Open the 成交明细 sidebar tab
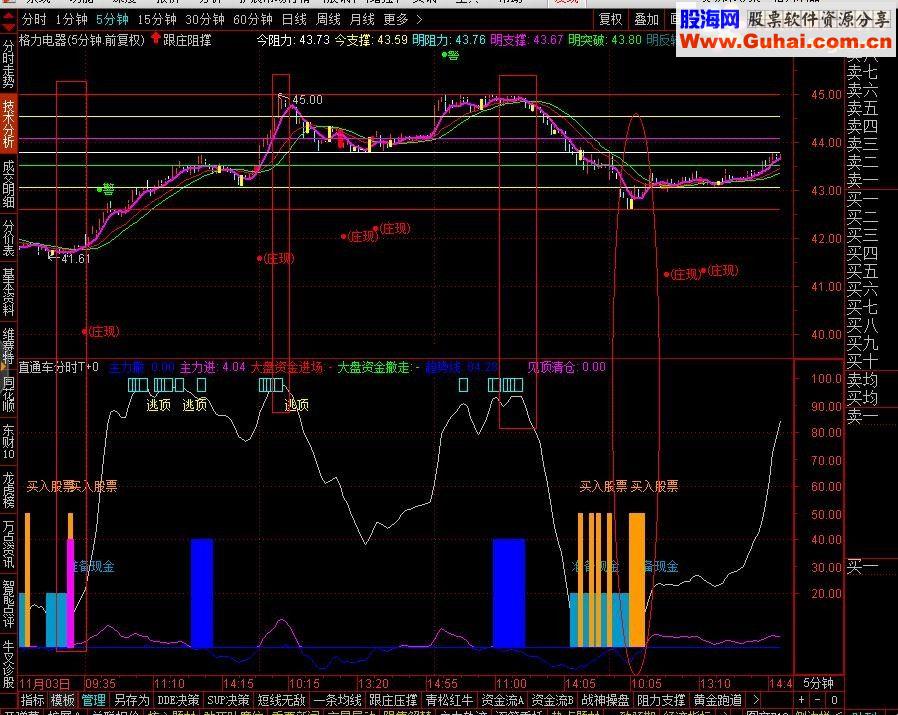The image size is (898, 715). tap(8, 183)
